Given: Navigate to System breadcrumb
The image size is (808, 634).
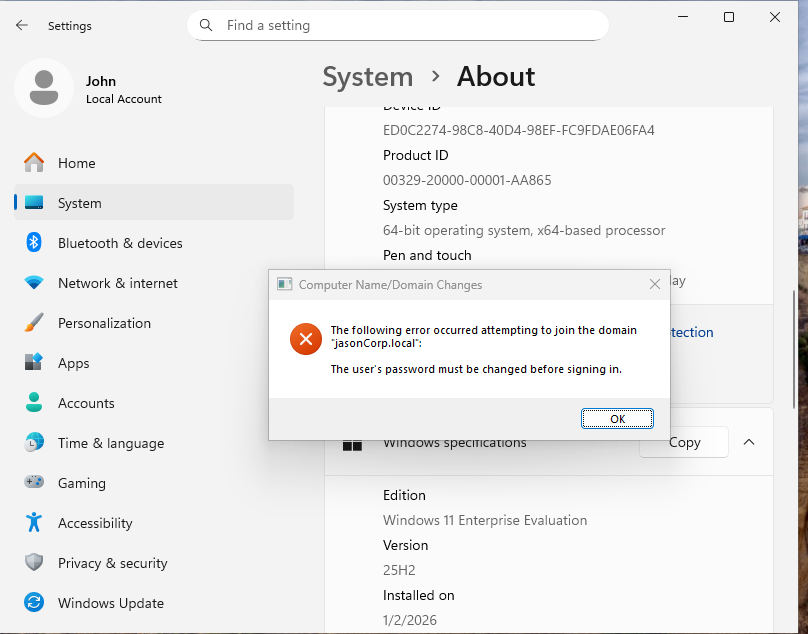Looking at the screenshot, I should pos(367,77).
